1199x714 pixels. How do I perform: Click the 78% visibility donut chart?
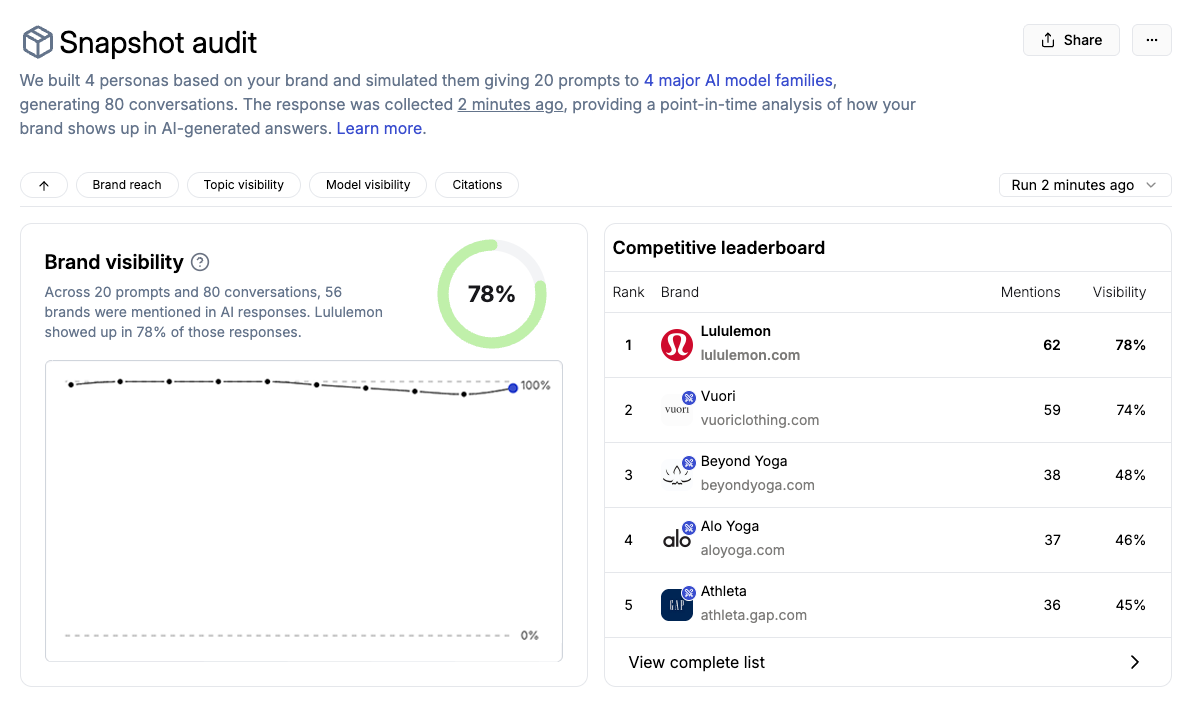[x=492, y=294]
